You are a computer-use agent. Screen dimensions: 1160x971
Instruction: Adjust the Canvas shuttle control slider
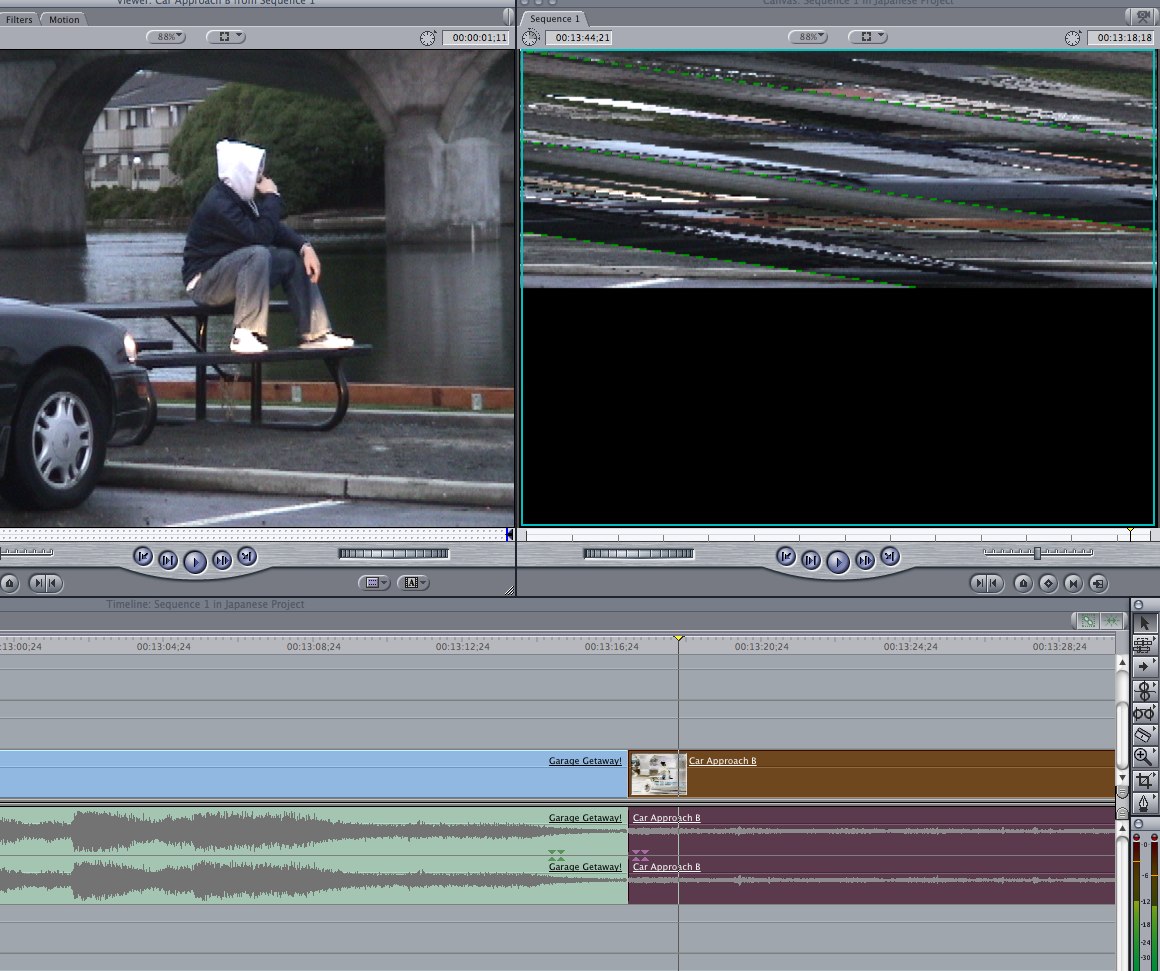click(1037, 553)
